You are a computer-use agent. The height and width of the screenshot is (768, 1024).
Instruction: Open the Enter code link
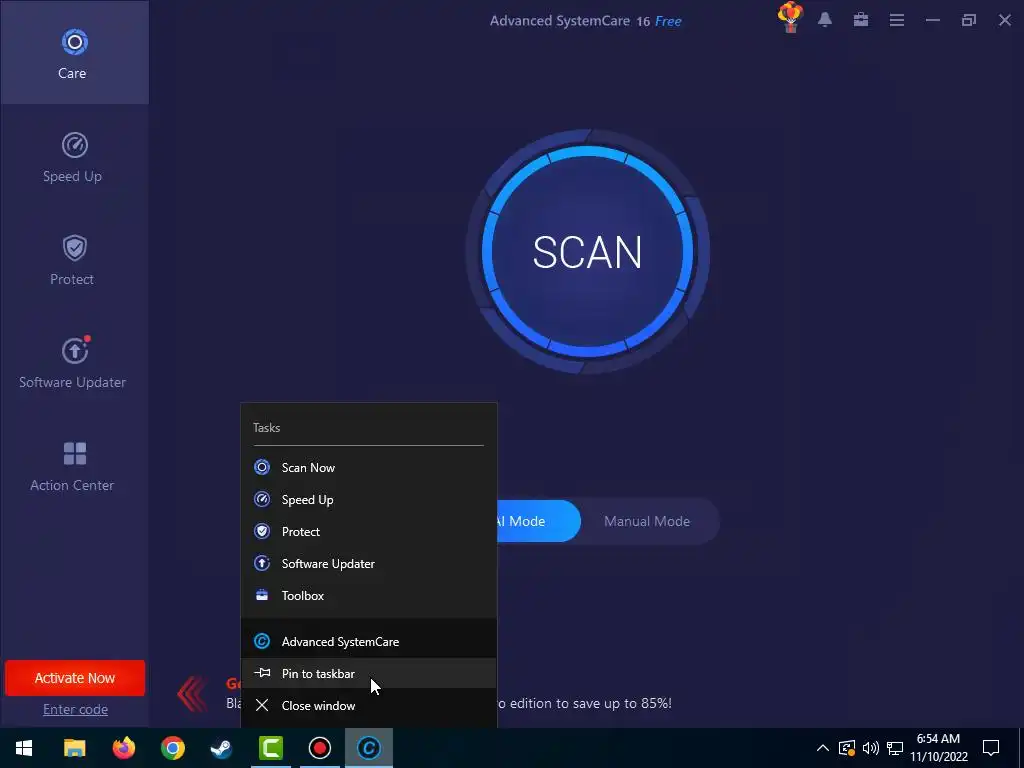[75, 709]
